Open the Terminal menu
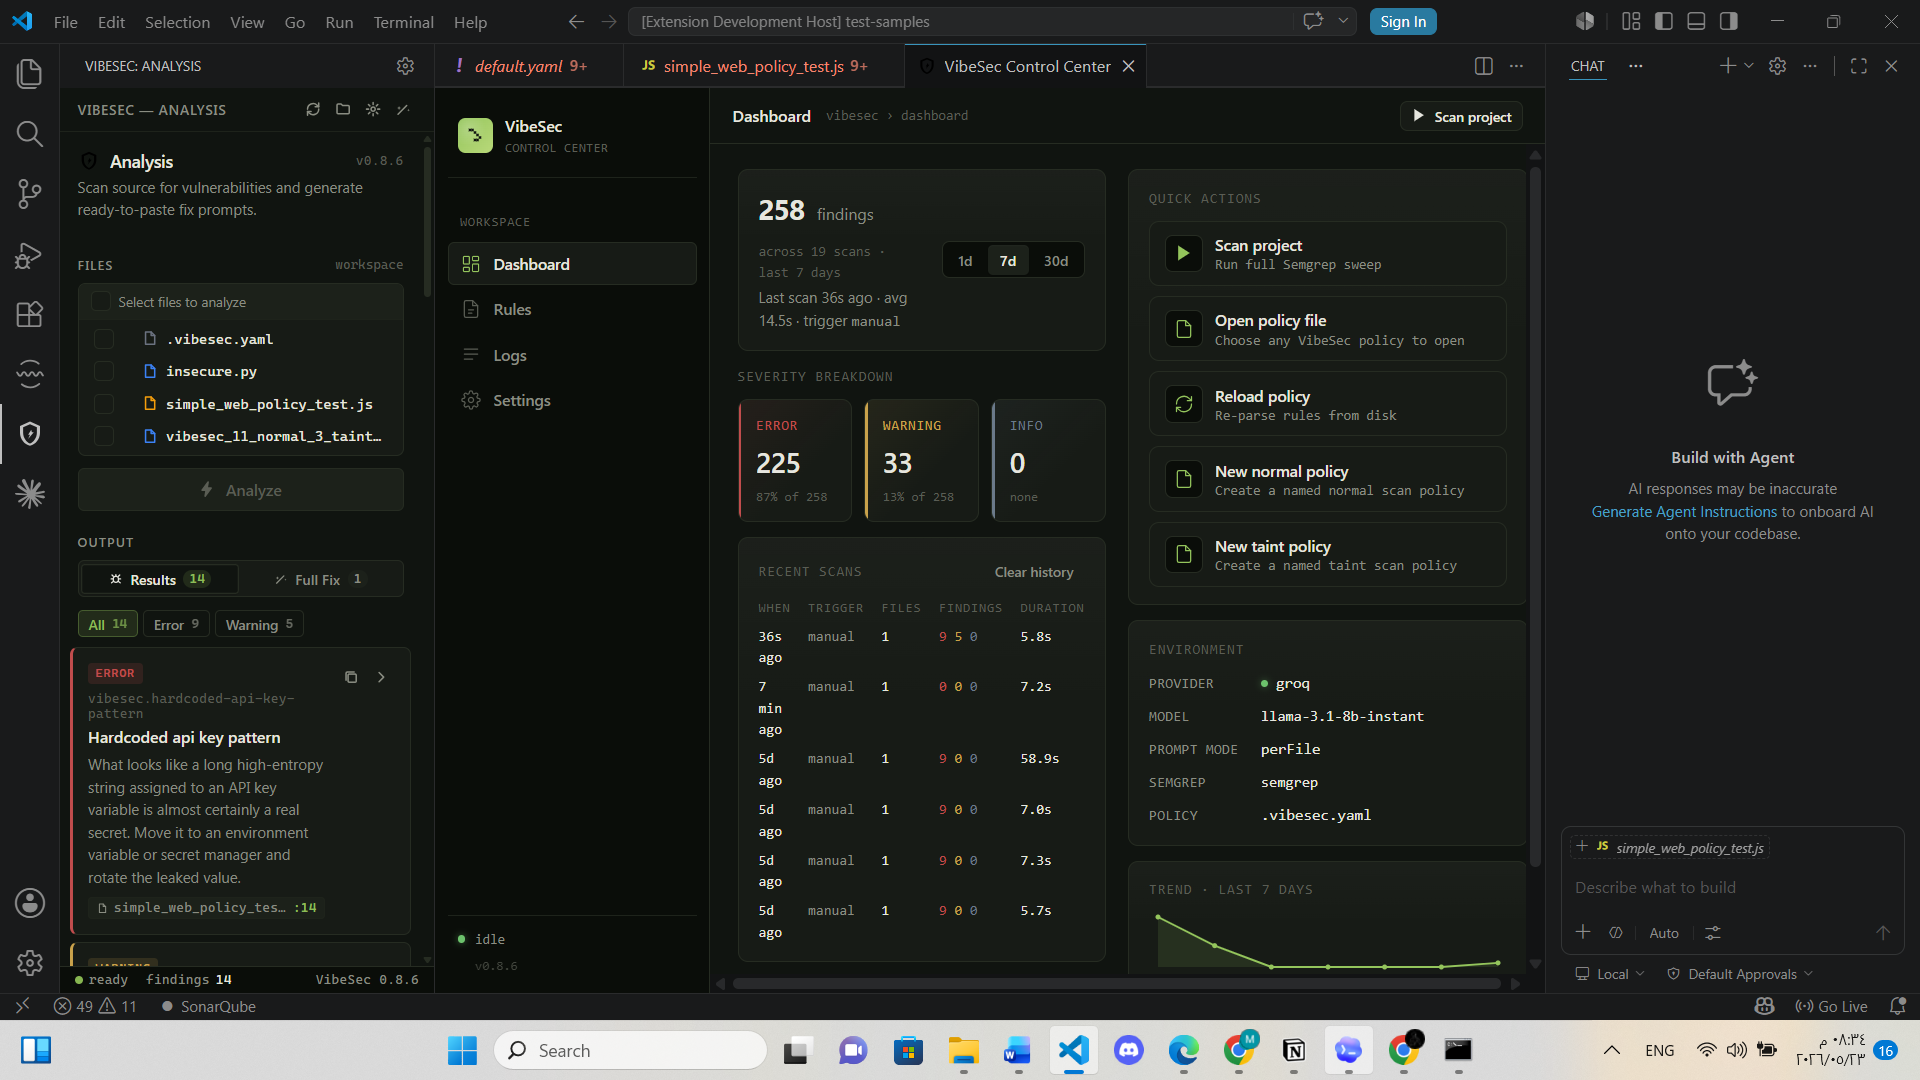The height and width of the screenshot is (1080, 1920). point(403,21)
